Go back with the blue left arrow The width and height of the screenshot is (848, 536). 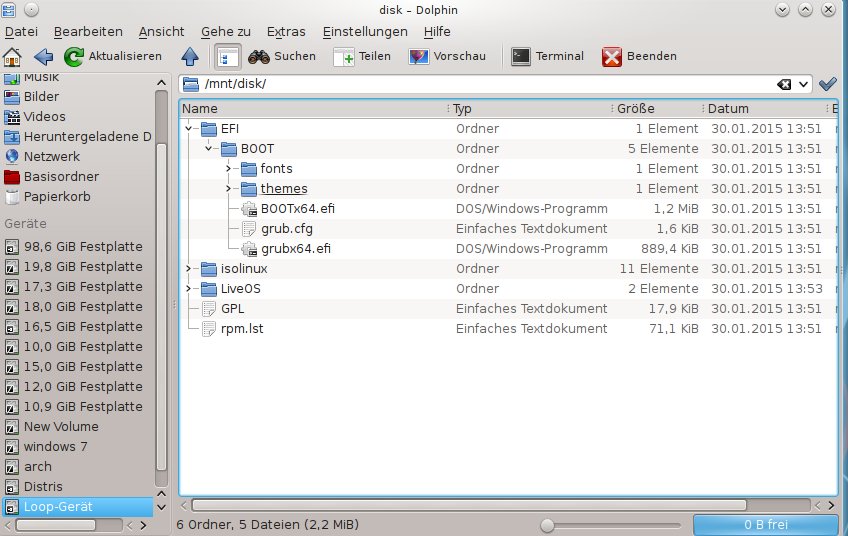(43, 56)
